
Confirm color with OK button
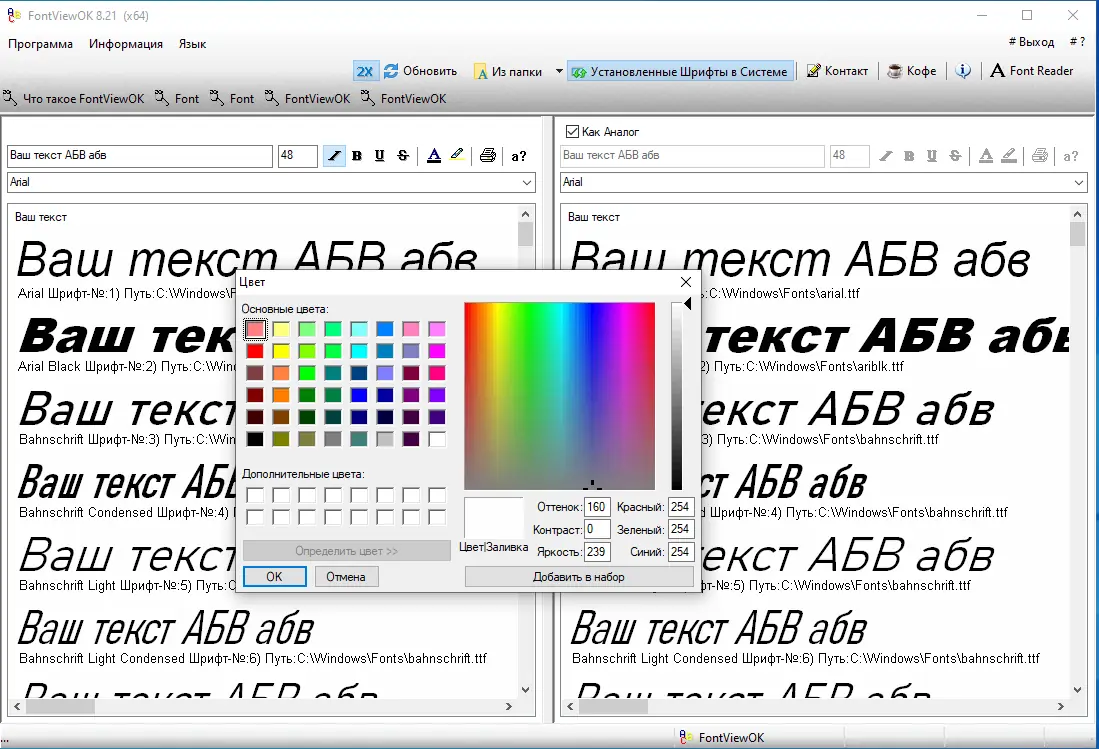(274, 577)
